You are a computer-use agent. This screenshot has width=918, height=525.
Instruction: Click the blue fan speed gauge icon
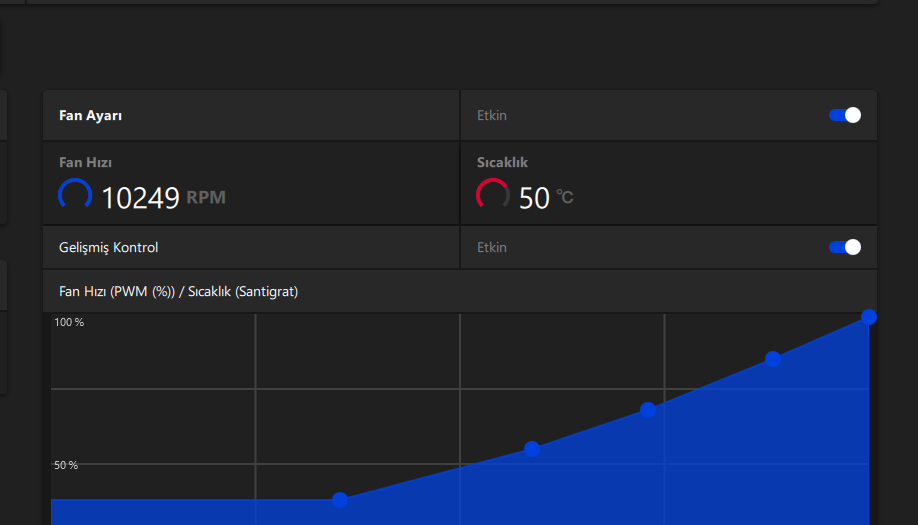click(x=75, y=195)
